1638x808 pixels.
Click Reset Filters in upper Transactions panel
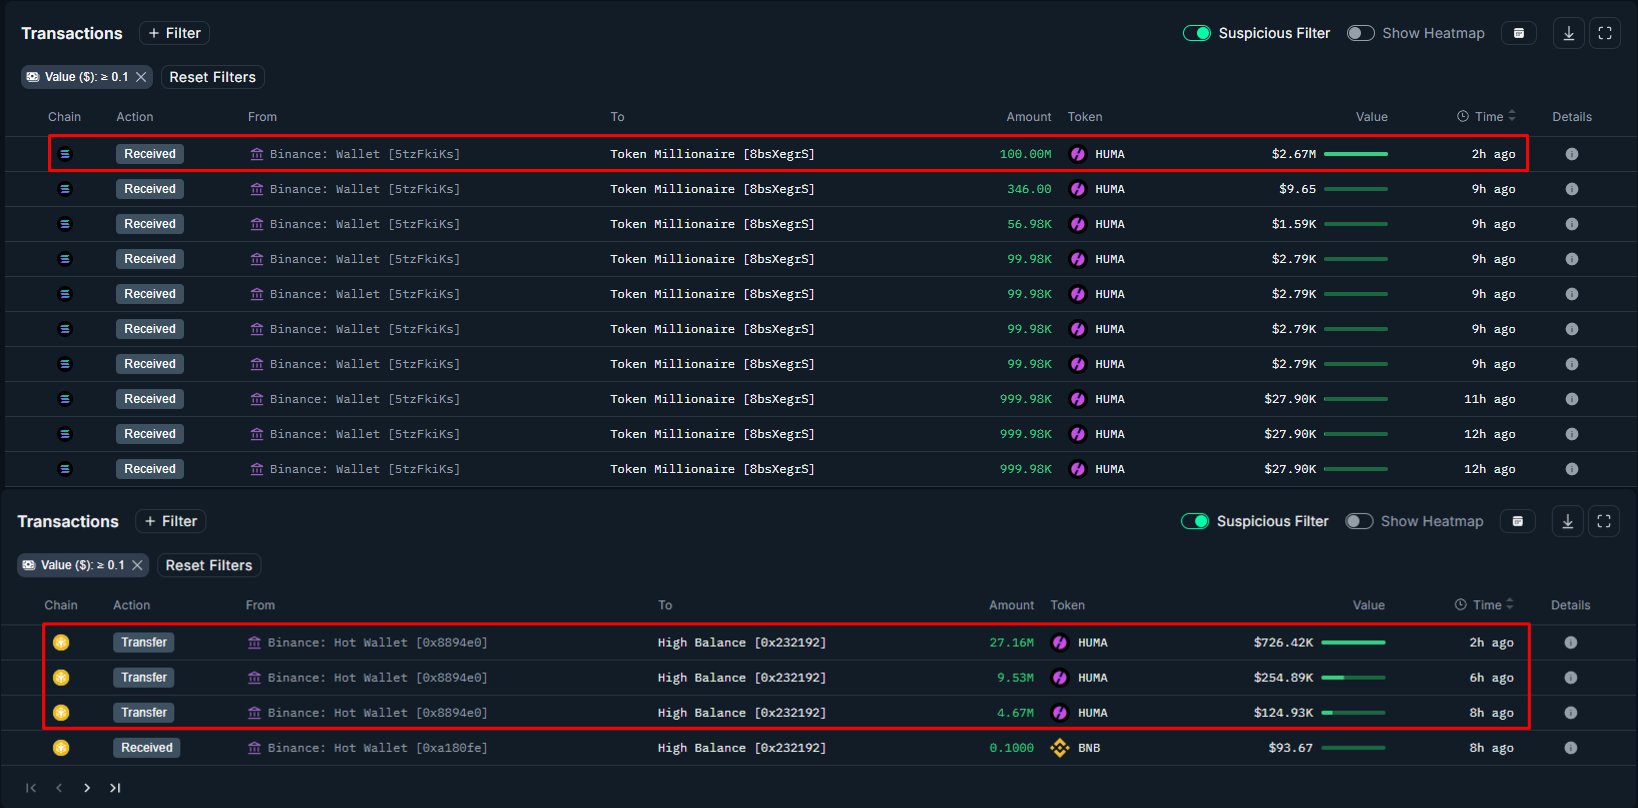(212, 77)
